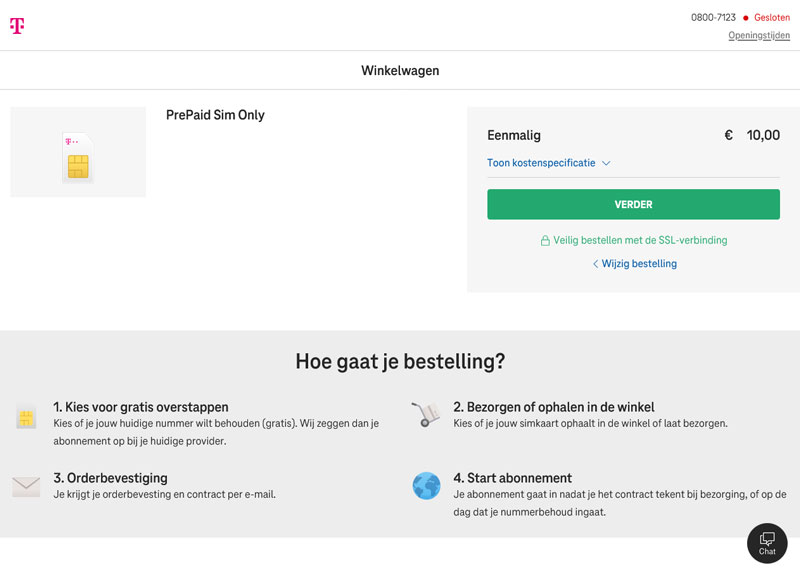Click the delivery hand truck icon

[x=426, y=414]
